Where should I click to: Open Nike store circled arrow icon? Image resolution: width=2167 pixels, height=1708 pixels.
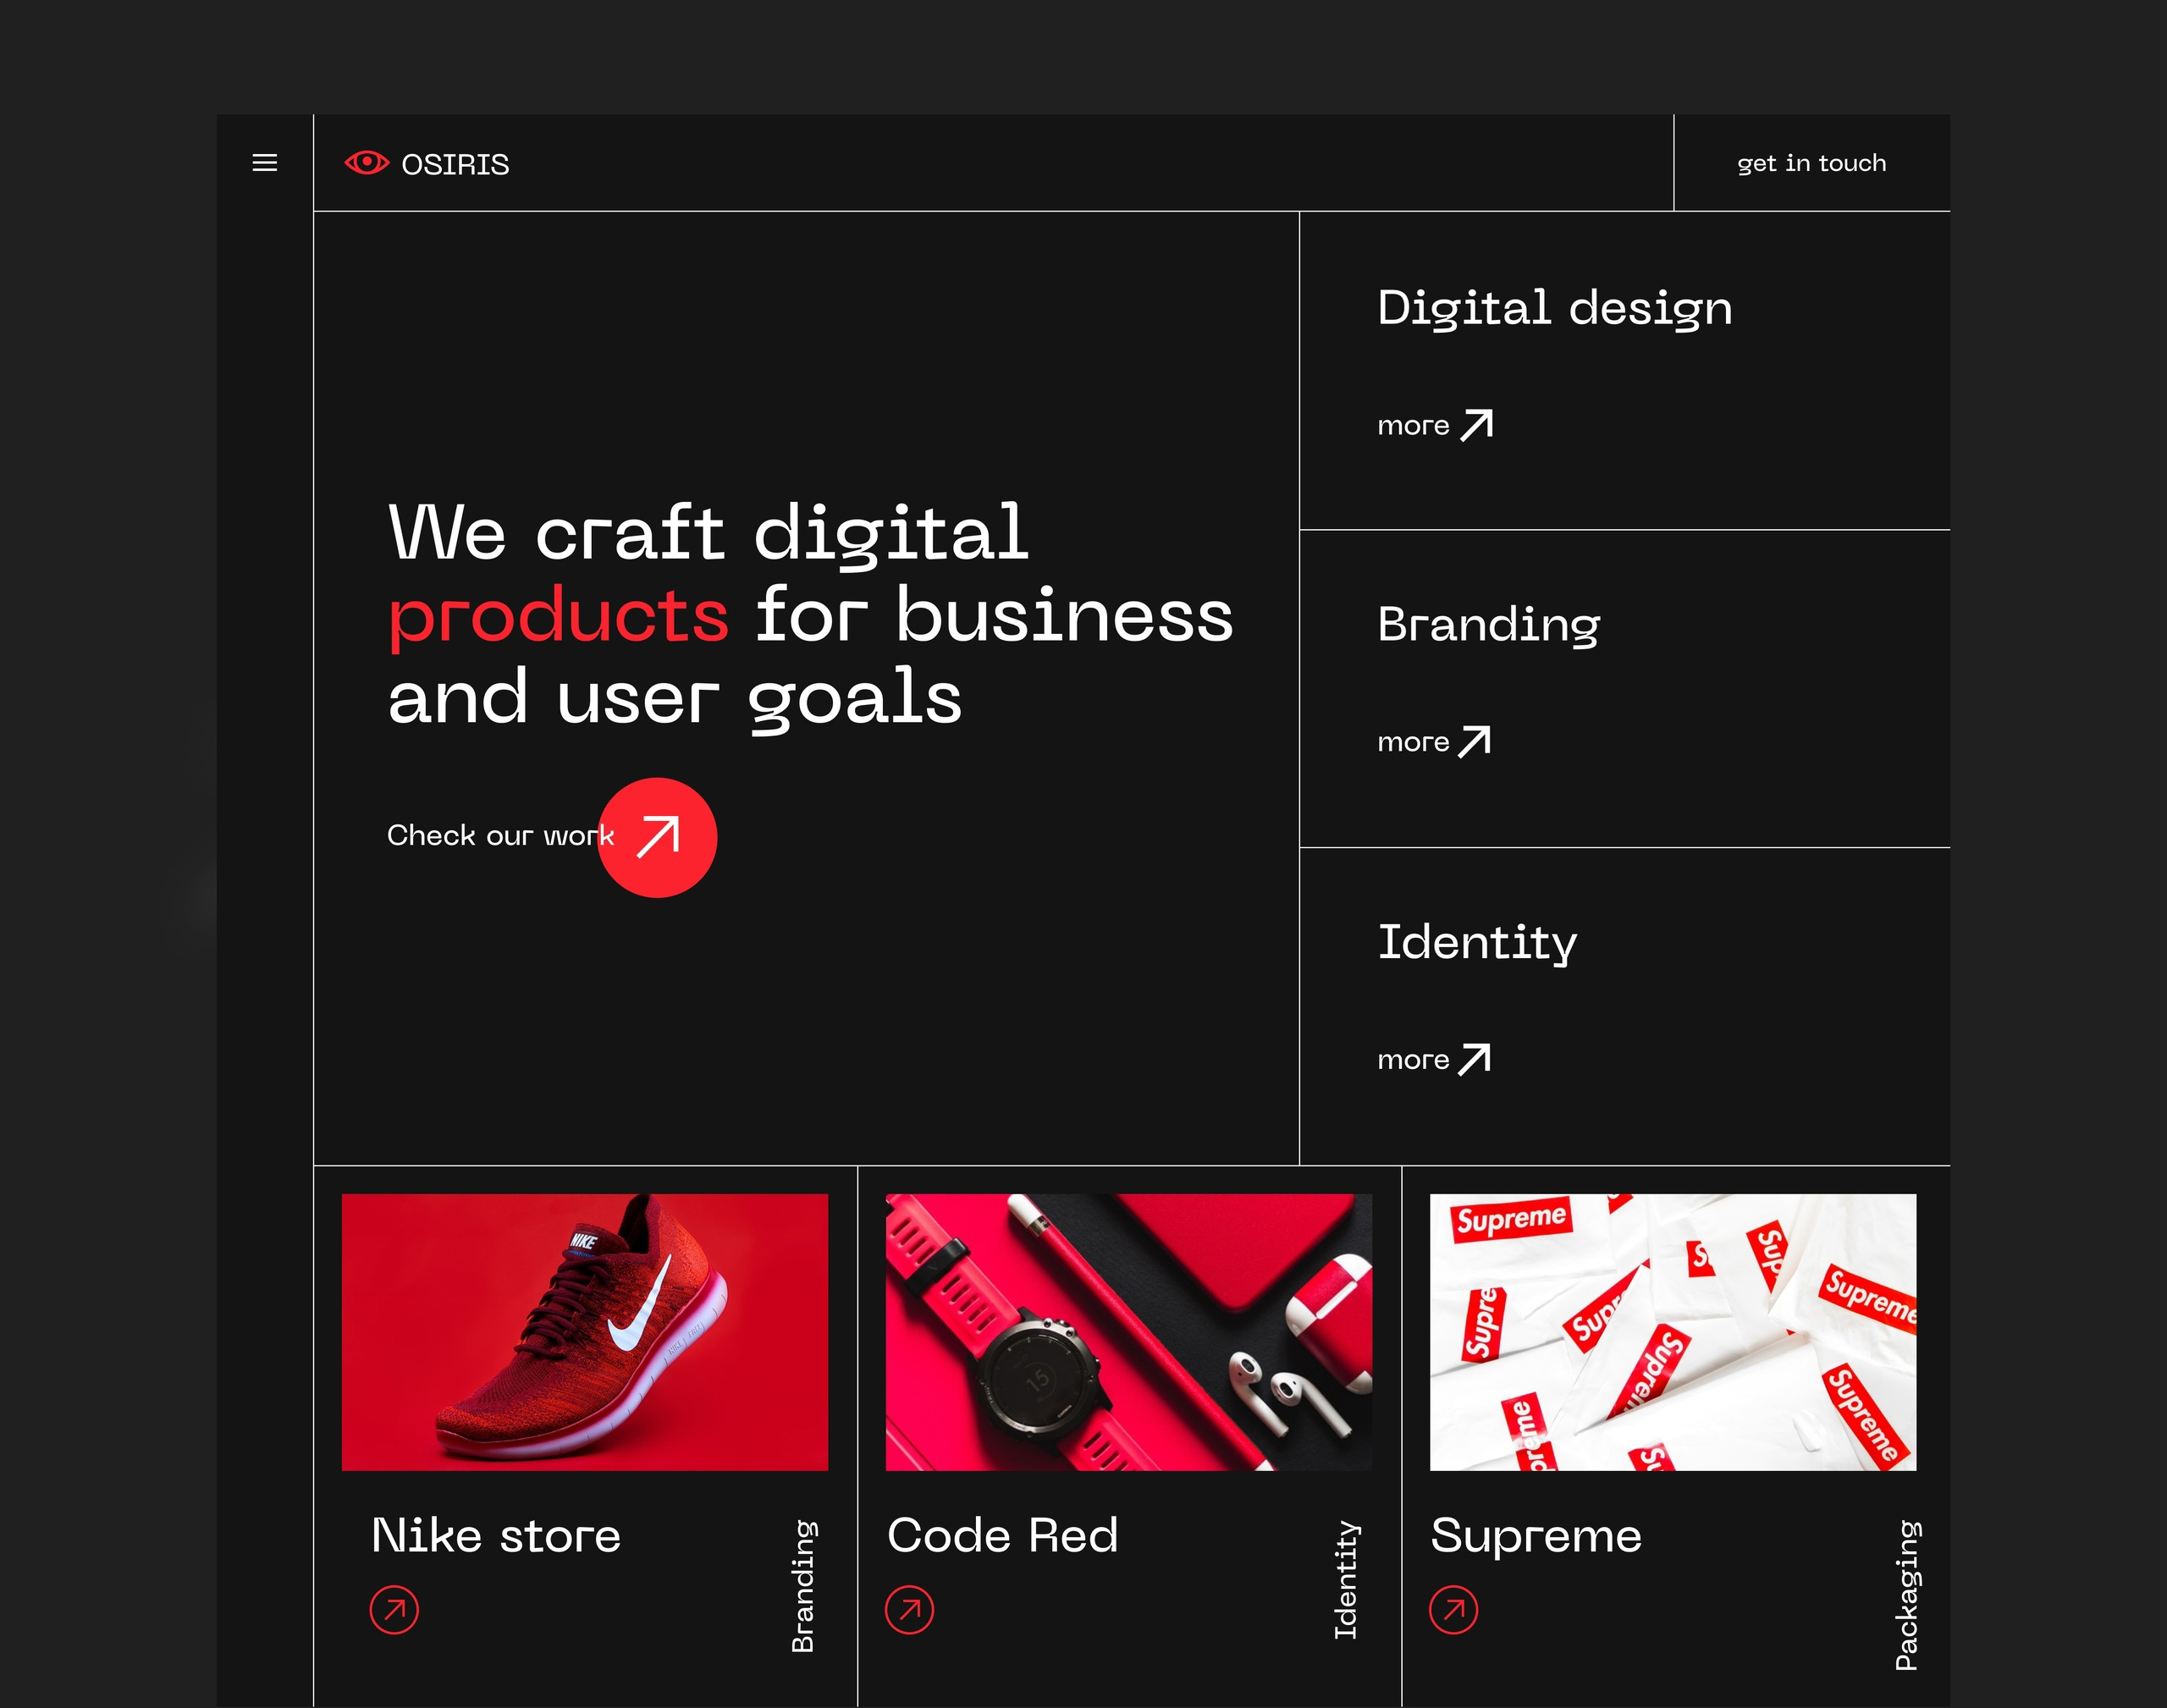pos(394,1610)
